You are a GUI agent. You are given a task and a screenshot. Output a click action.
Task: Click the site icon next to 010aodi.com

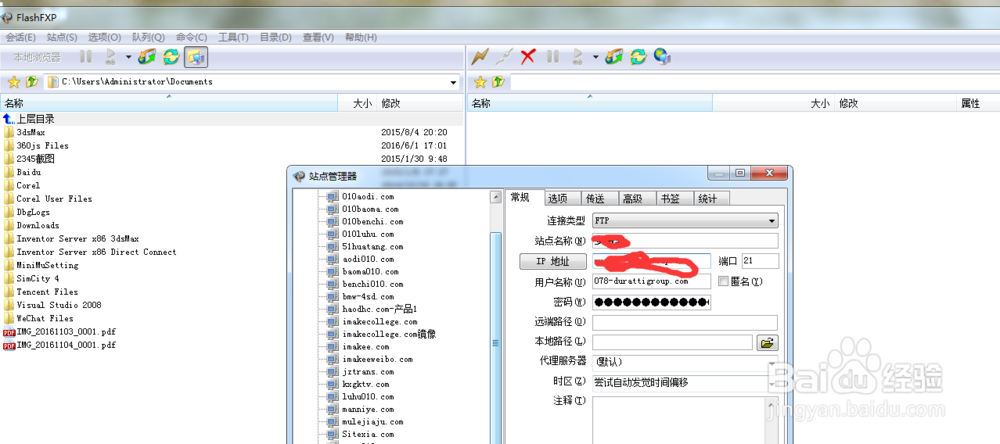333,196
